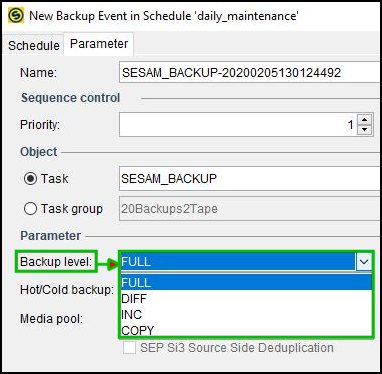Click the SEP sesam logo in the title bar
This screenshot has width=382, height=374.
16,15
